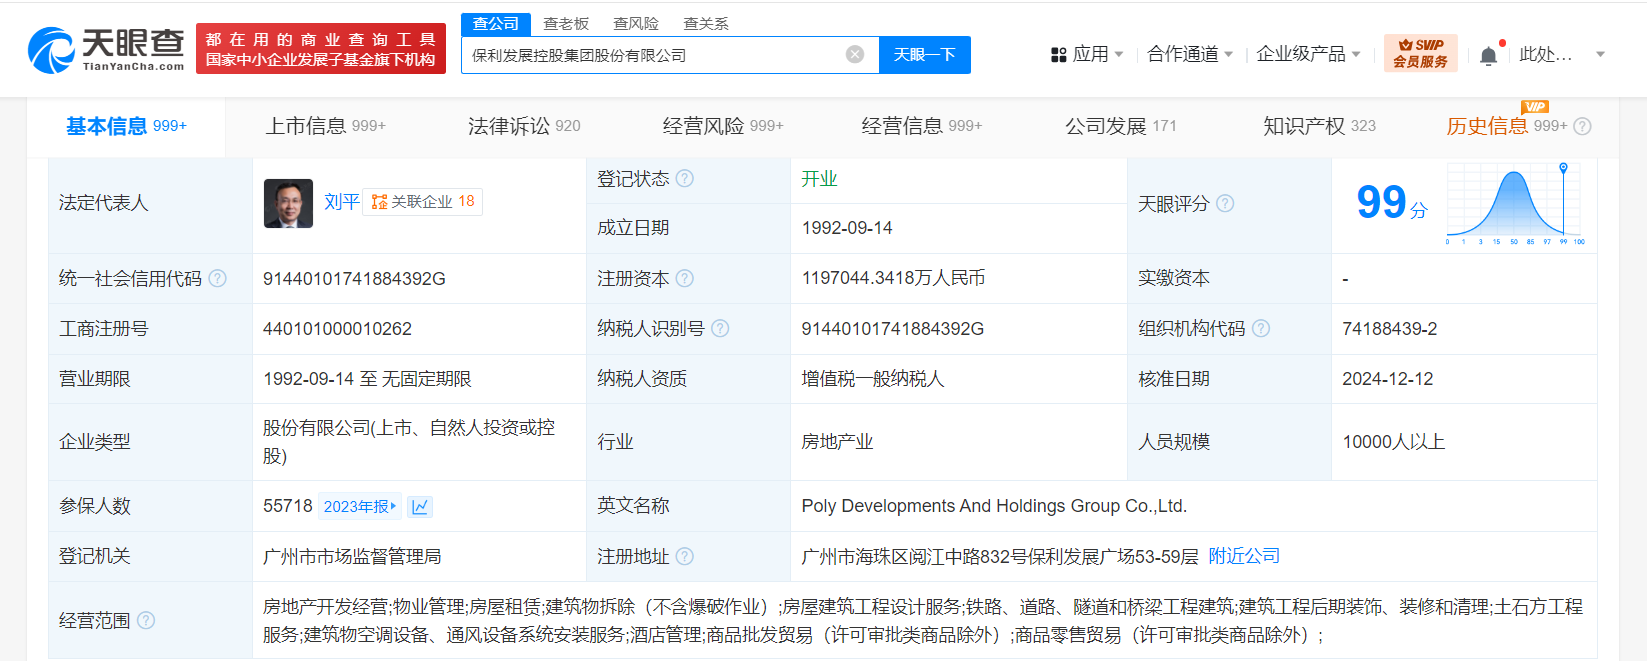Select the 查老板 search tab
The width and height of the screenshot is (1647, 661).
[566, 24]
